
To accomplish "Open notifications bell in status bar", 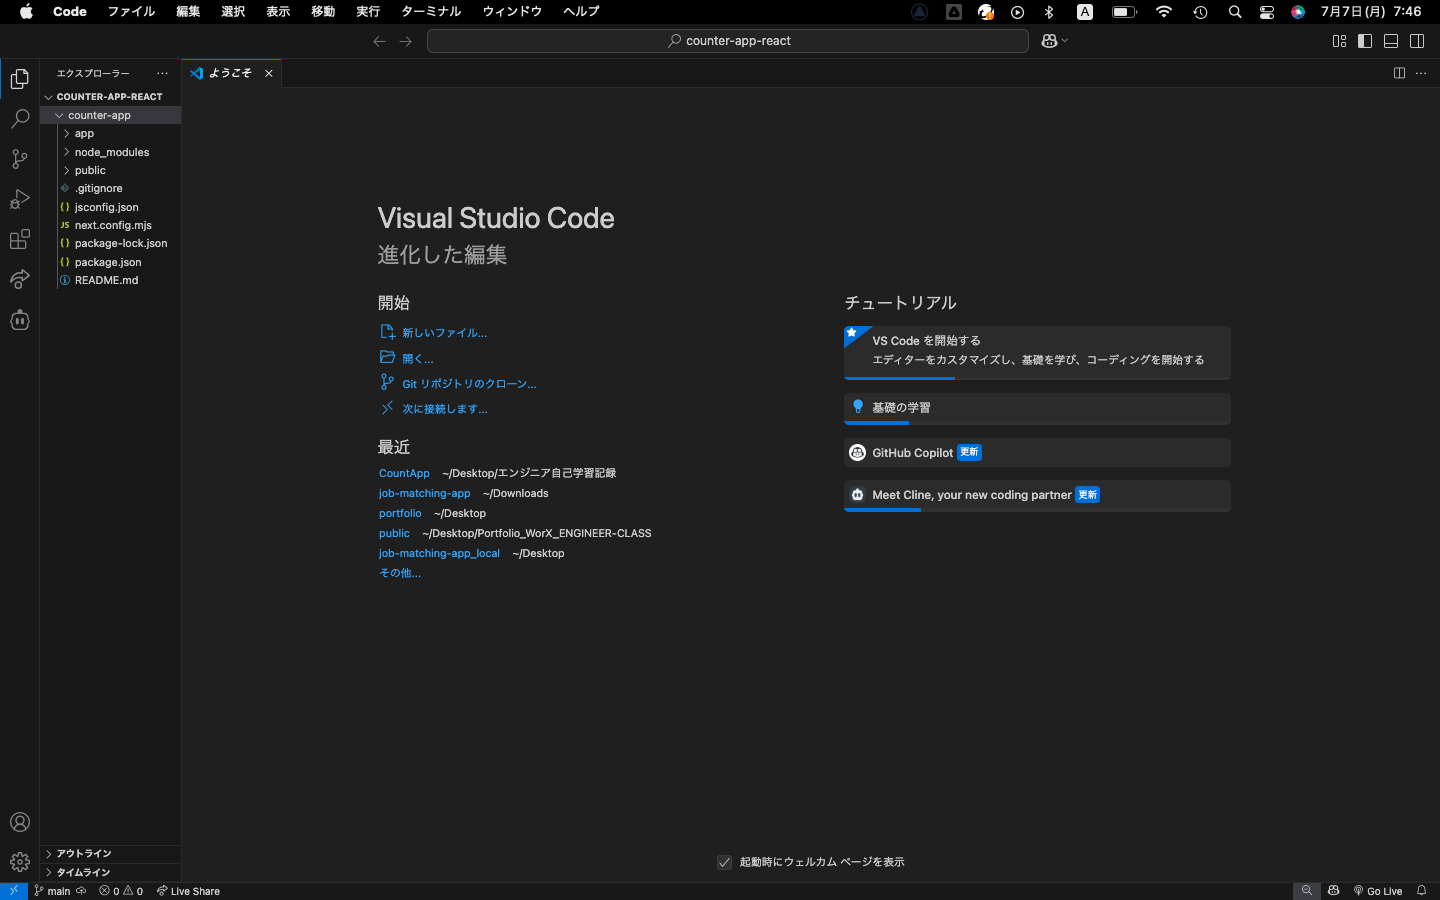I will (1421, 891).
